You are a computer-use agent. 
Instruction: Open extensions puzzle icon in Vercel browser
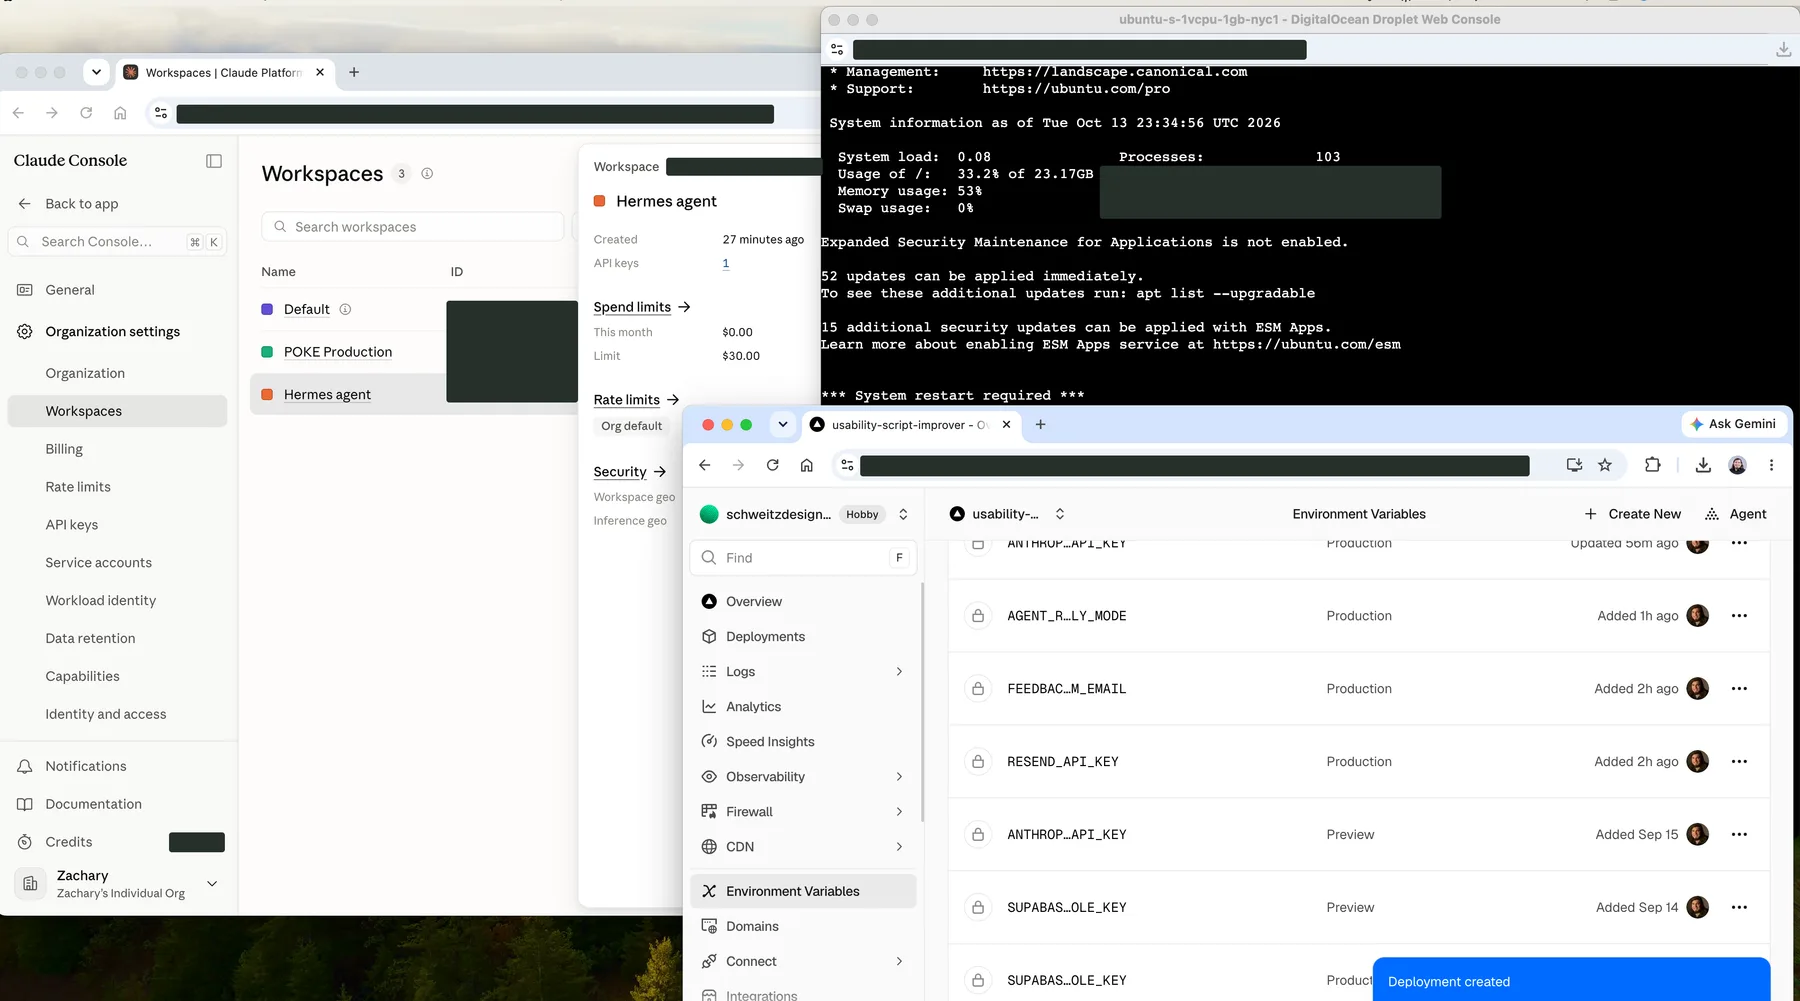pyautogui.click(x=1652, y=465)
